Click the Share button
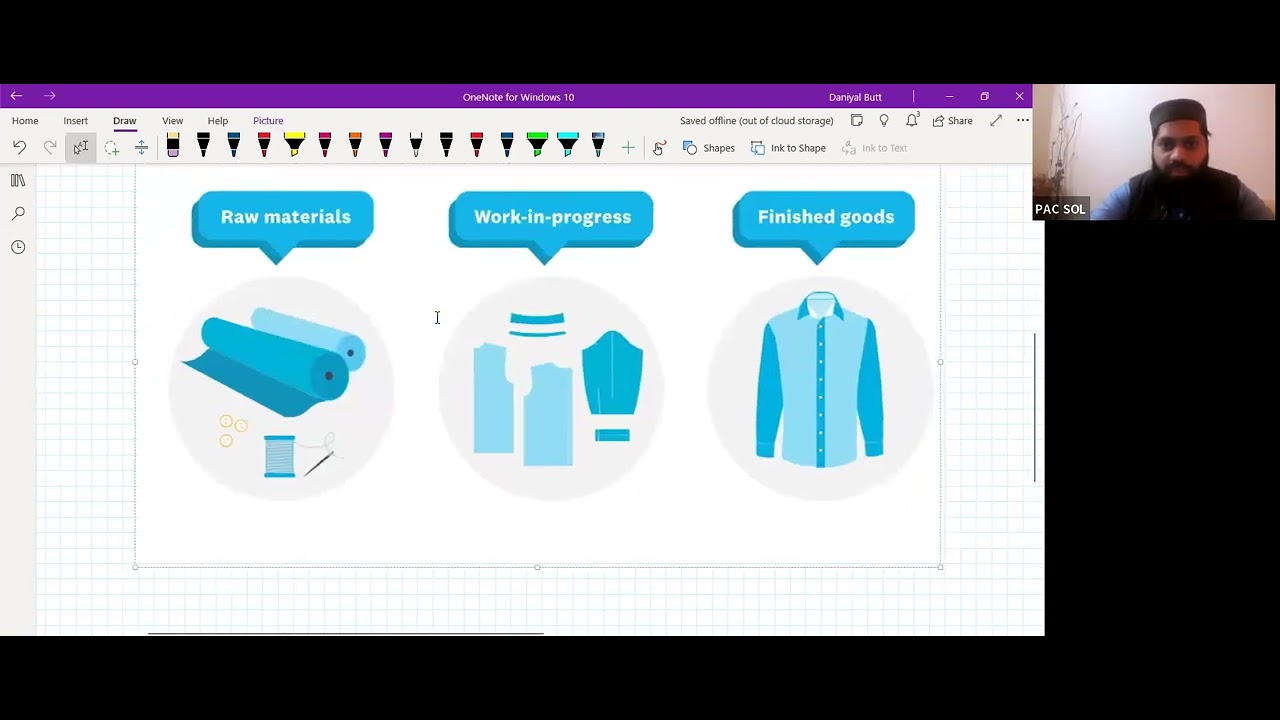Screen dimensions: 1280x720 click(953, 121)
